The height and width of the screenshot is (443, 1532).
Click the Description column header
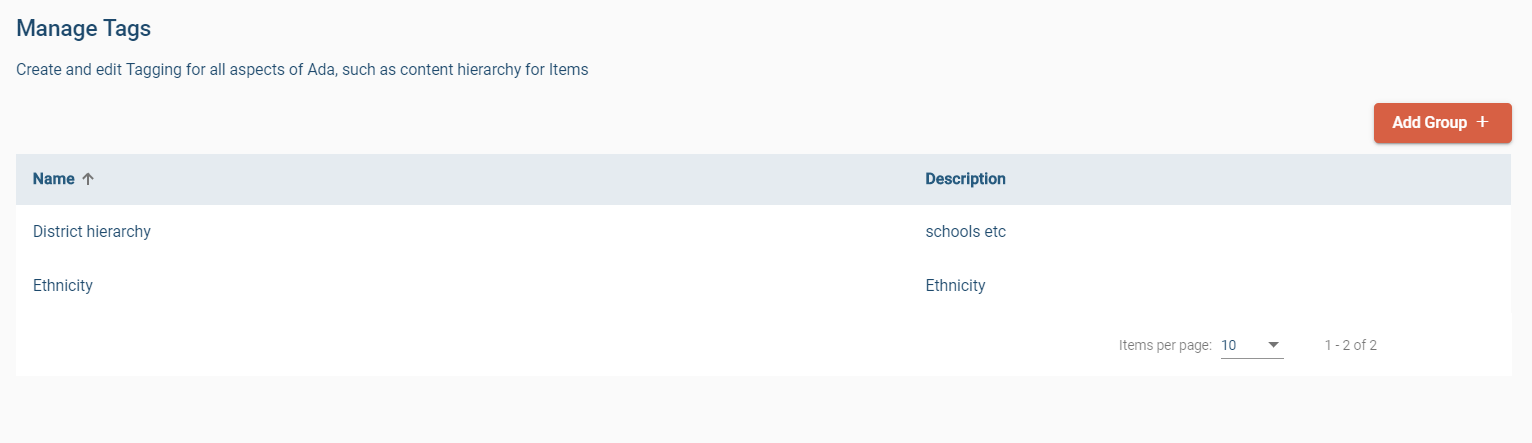965,179
